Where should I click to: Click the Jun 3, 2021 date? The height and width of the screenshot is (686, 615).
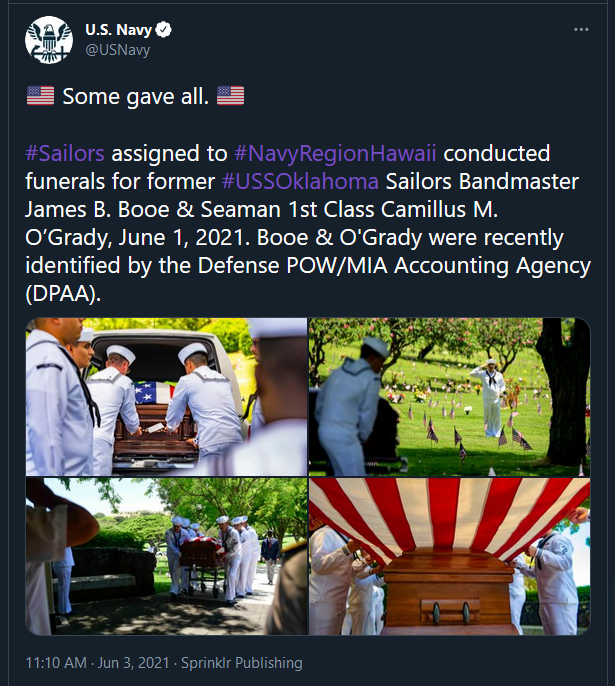click(x=133, y=663)
